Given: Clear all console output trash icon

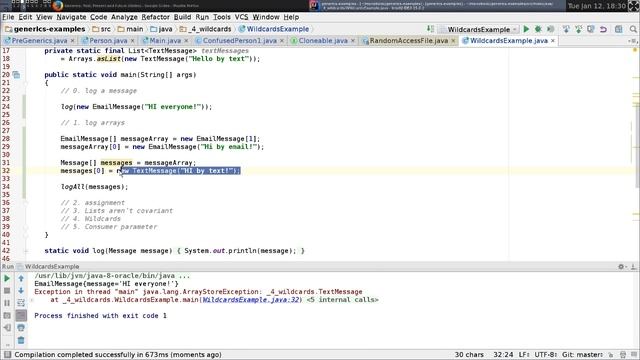Looking at the screenshot, I should 21,340.
